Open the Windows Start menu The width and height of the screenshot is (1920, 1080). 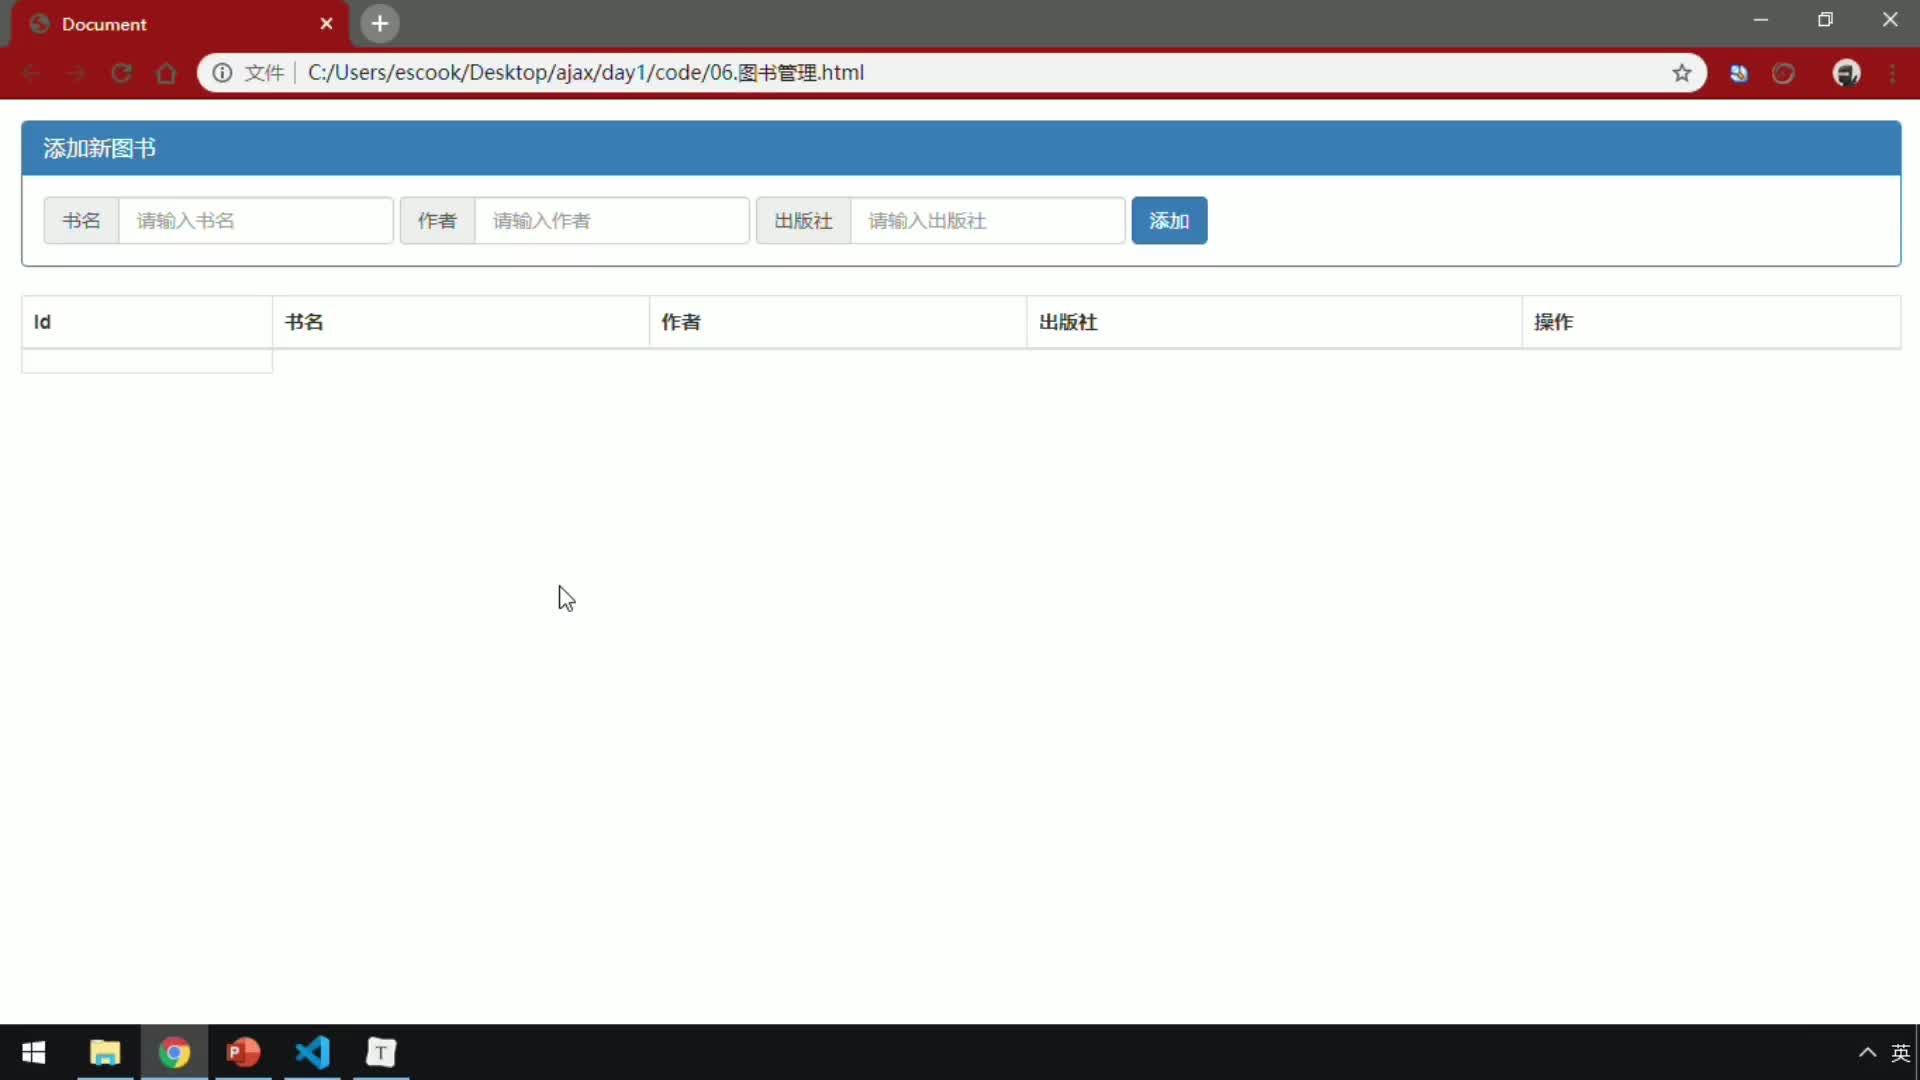tap(34, 1053)
